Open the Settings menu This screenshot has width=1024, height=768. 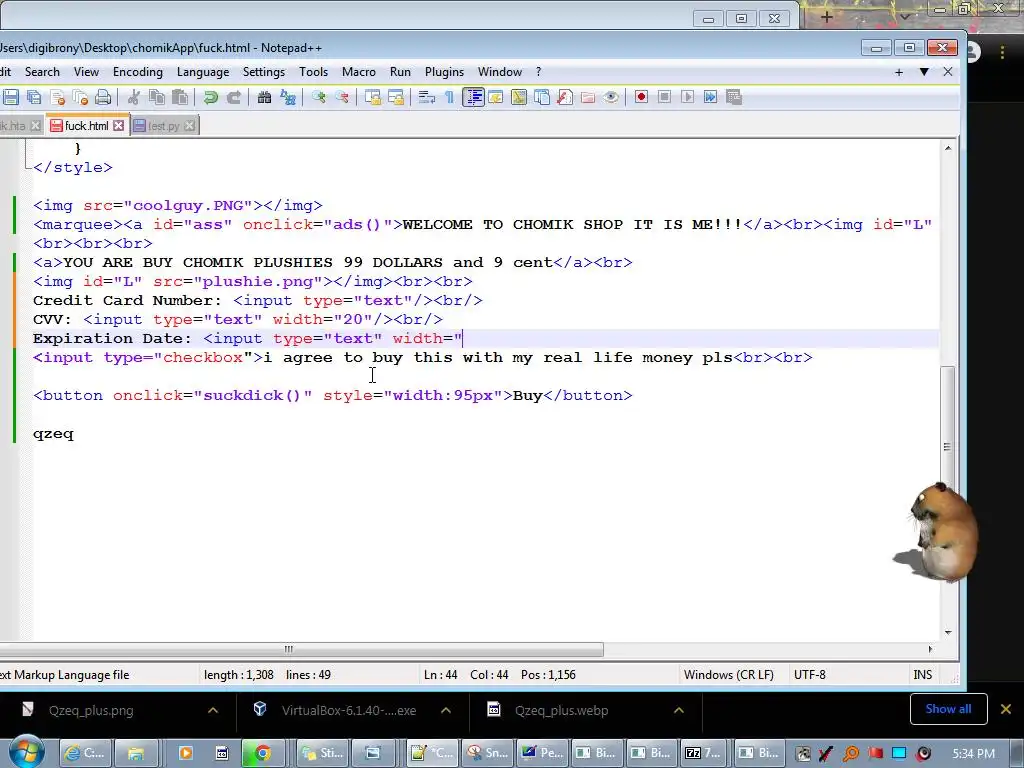click(x=264, y=72)
